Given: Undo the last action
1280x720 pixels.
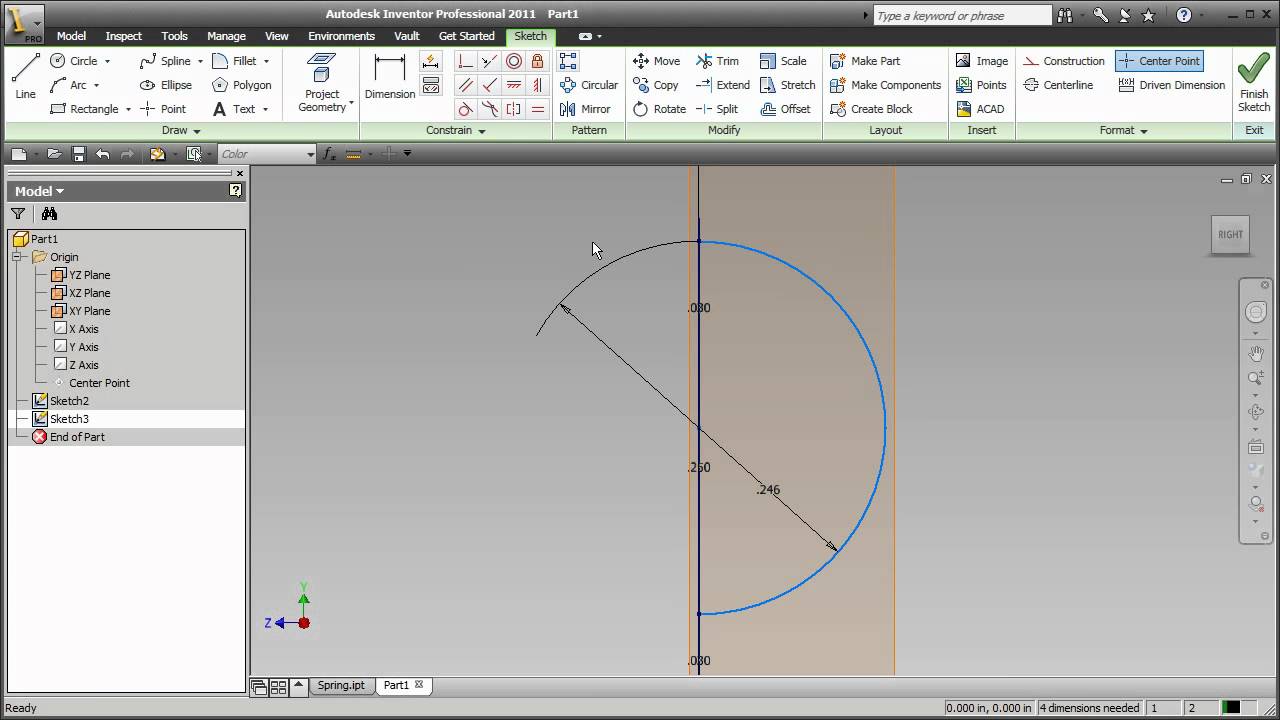Looking at the screenshot, I should pyautogui.click(x=103, y=154).
